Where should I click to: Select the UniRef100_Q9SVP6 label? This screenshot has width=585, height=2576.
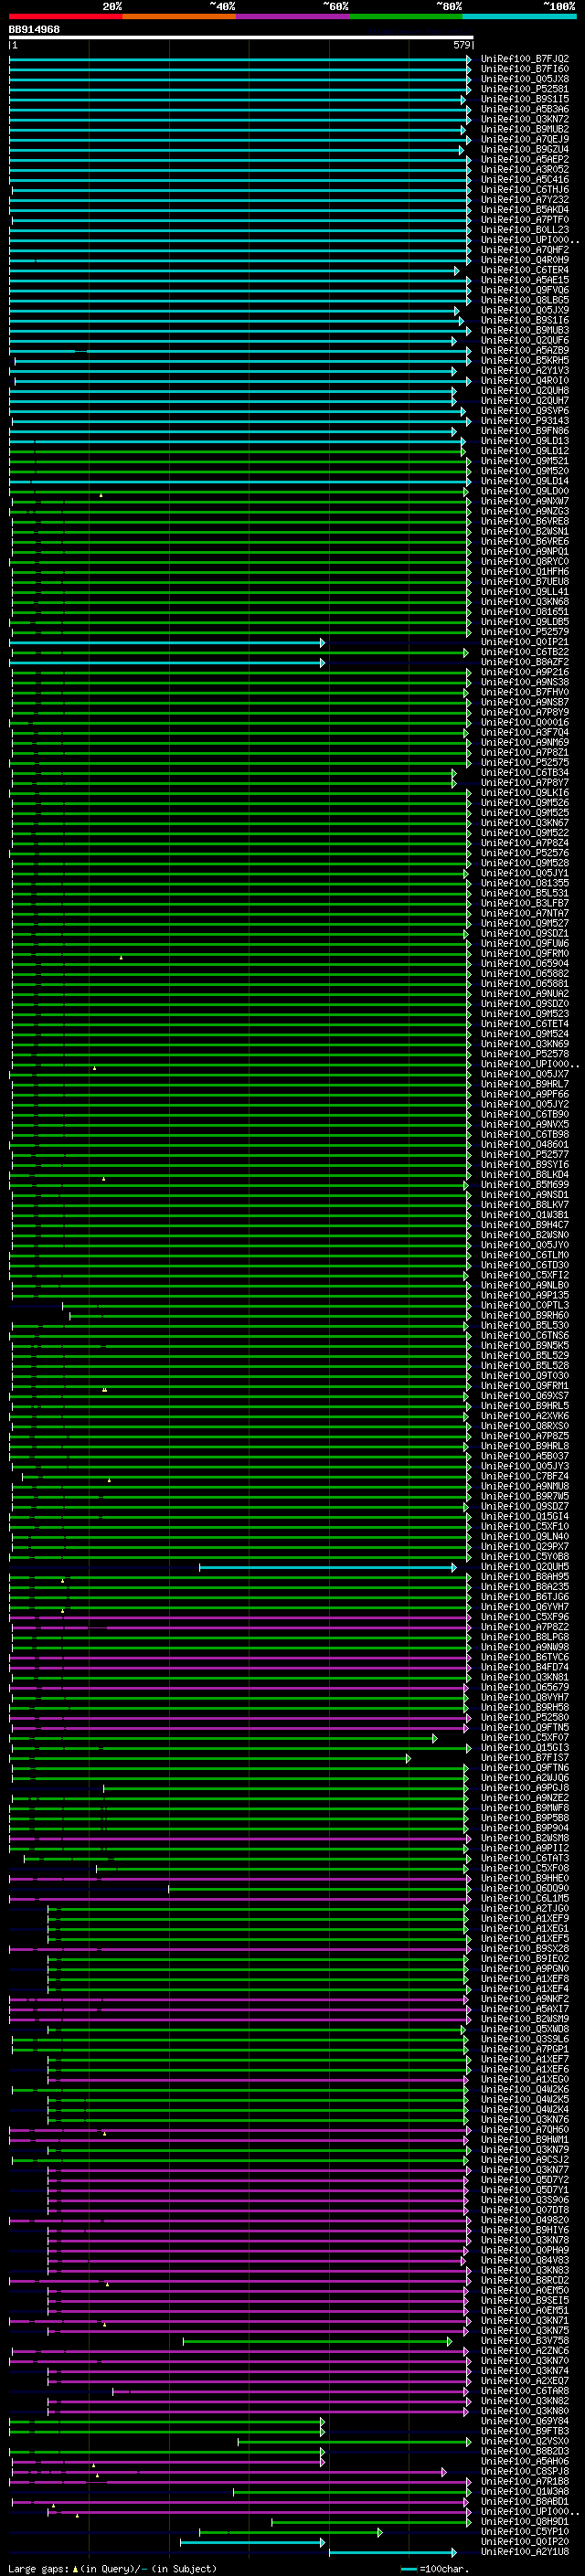point(525,410)
